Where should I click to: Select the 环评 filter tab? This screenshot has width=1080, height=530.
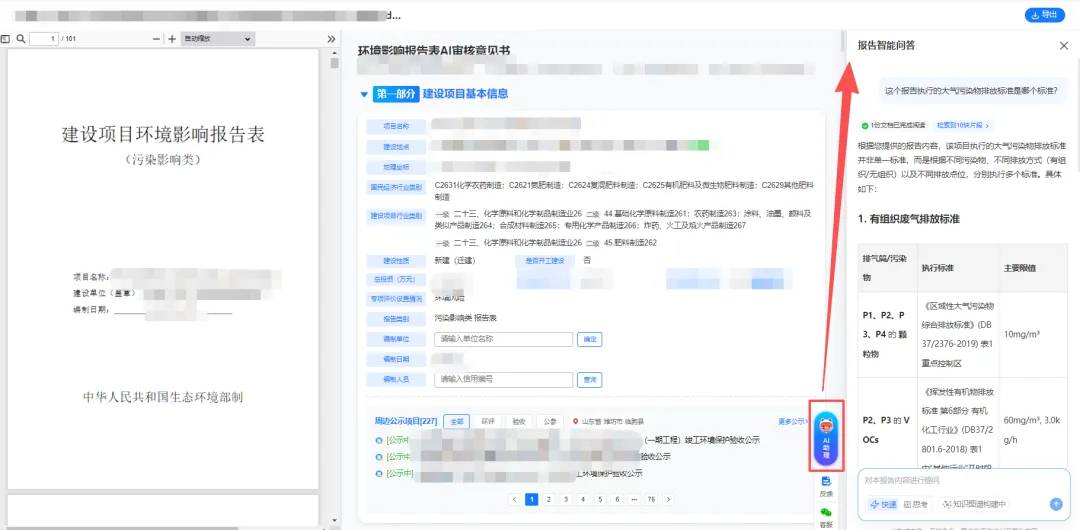coord(488,421)
